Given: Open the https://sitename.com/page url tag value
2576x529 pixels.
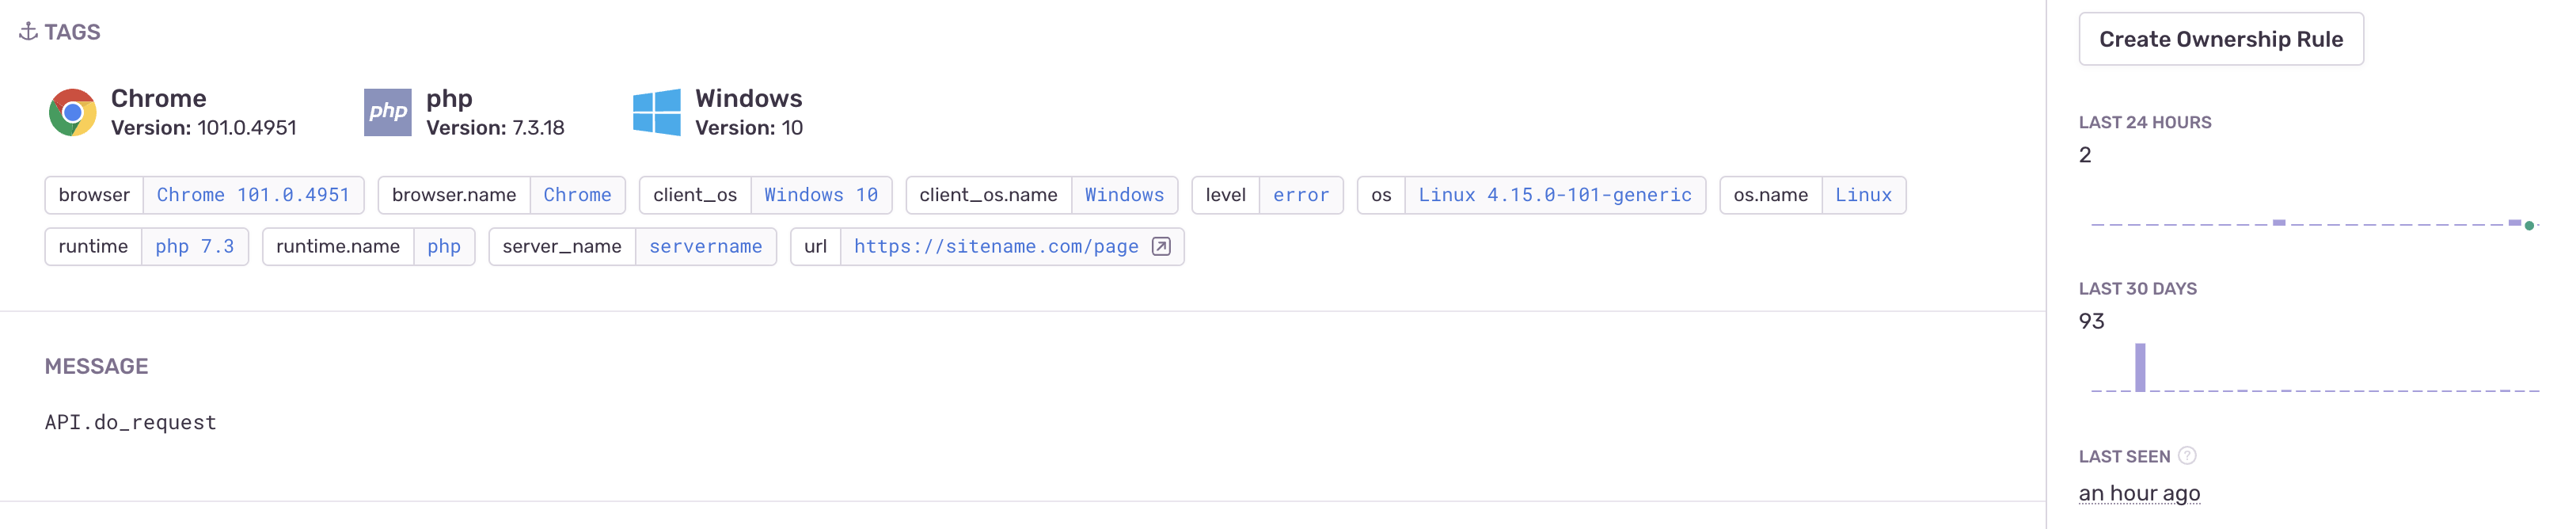Looking at the screenshot, I should pyautogui.click(x=994, y=246).
